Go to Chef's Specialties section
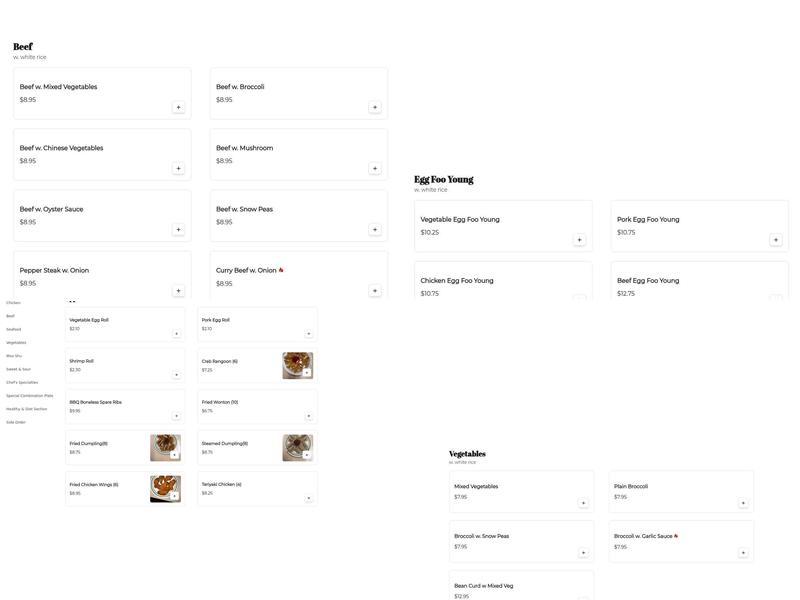The image size is (800, 600). [x=22, y=382]
